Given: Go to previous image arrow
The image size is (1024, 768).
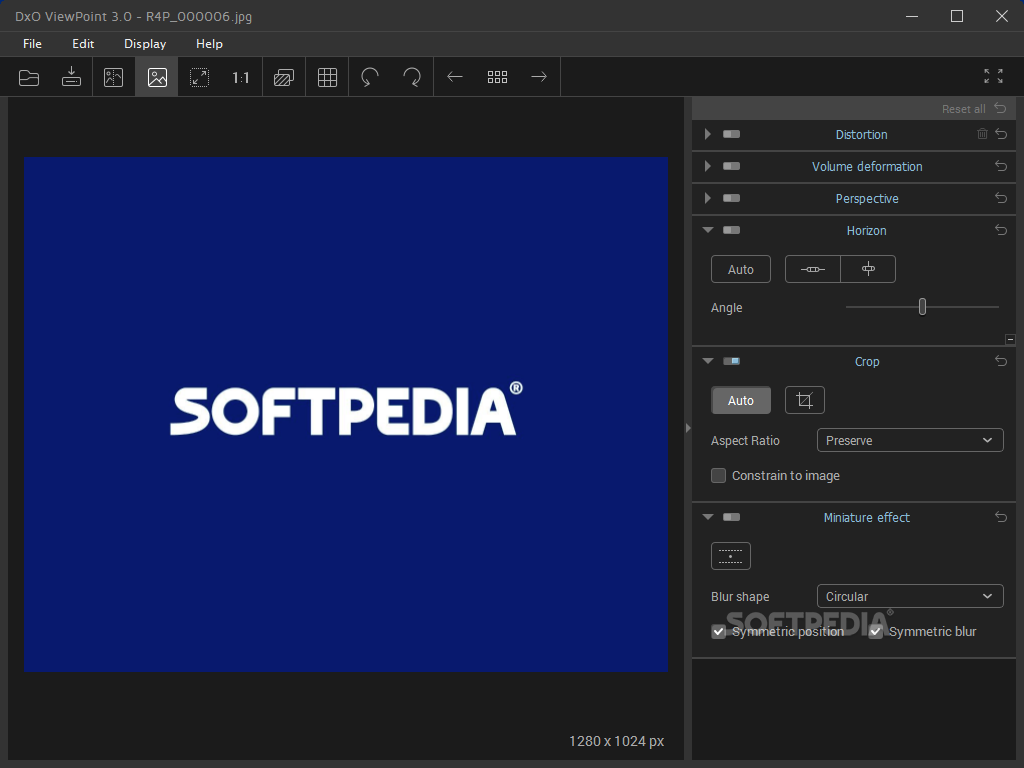Looking at the screenshot, I should pos(455,77).
